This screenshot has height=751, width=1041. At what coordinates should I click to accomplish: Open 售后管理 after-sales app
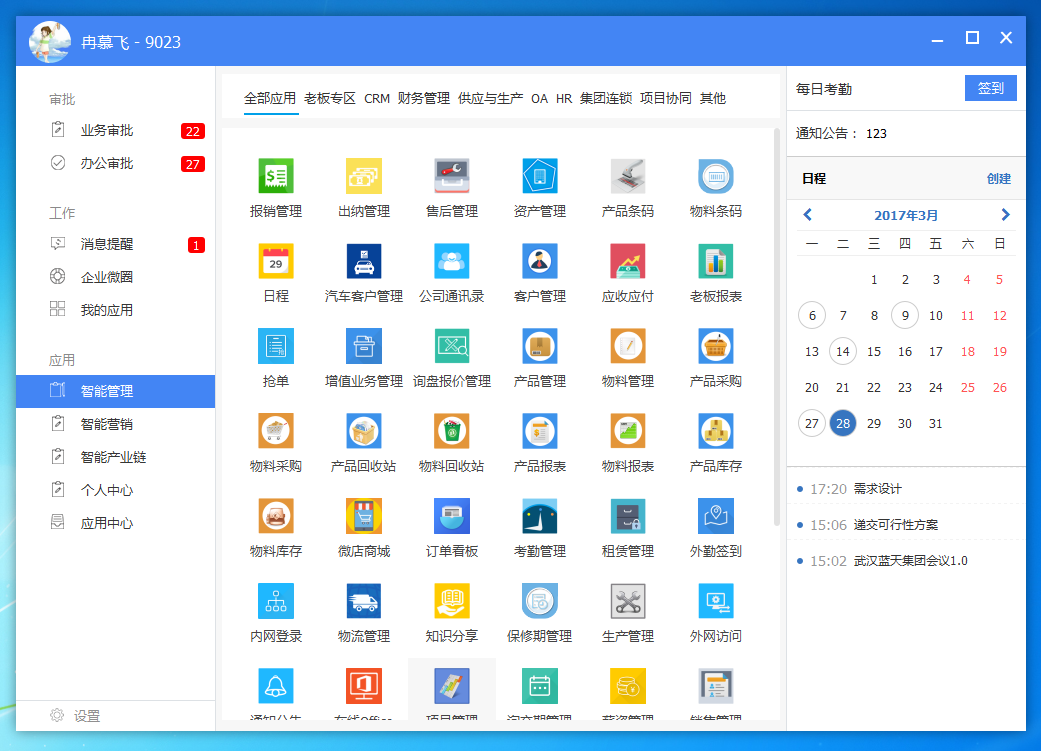coord(451,177)
